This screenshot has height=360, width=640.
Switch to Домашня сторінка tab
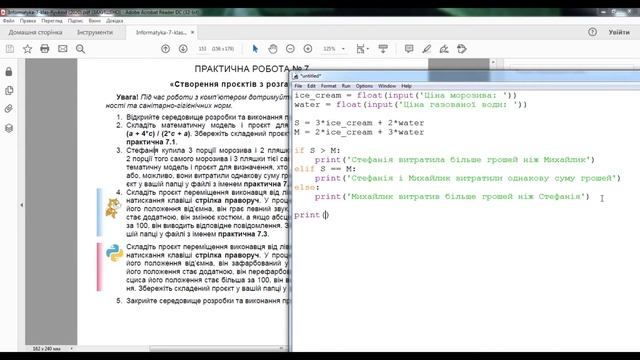click(x=36, y=32)
